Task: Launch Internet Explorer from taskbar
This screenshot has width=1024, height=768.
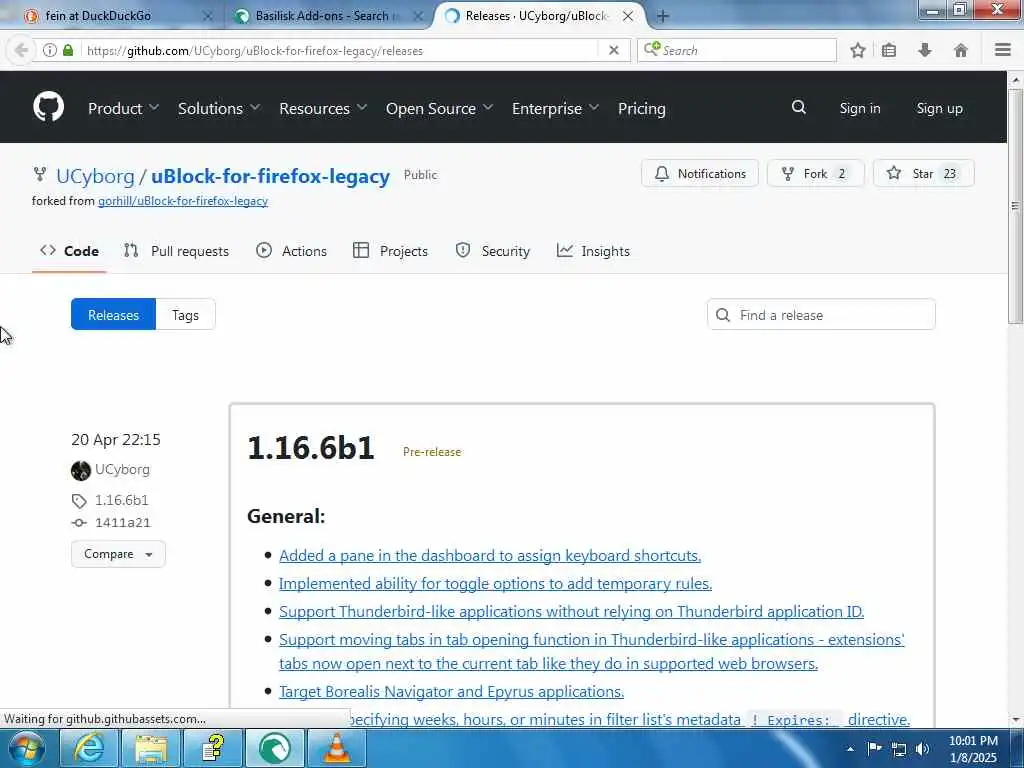Action: [x=89, y=748]
